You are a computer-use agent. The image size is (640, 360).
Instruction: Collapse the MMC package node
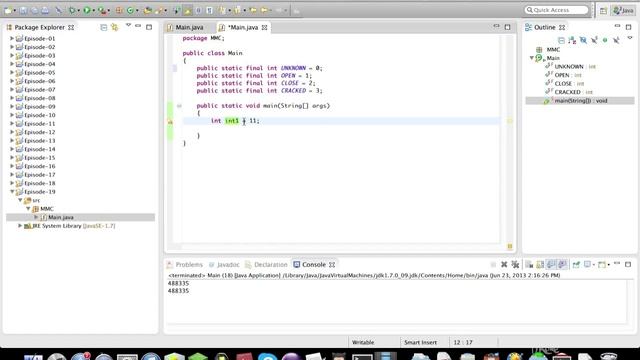pos(28,209)
